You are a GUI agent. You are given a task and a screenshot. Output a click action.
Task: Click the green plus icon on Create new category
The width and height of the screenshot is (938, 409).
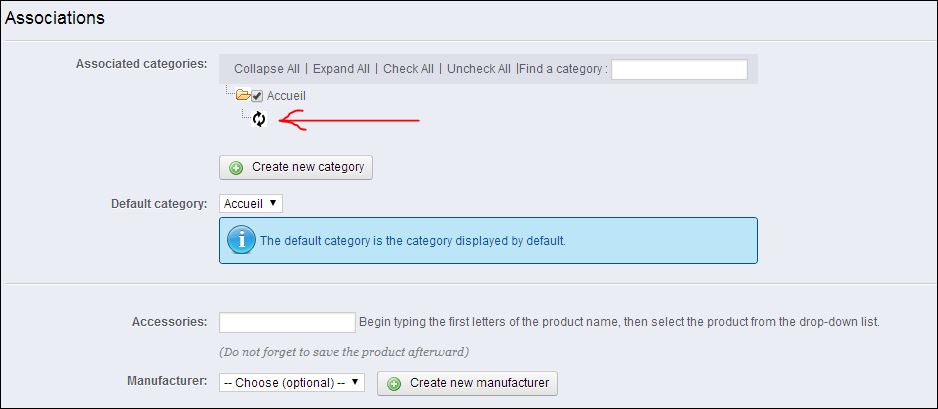tap(236, 168)
